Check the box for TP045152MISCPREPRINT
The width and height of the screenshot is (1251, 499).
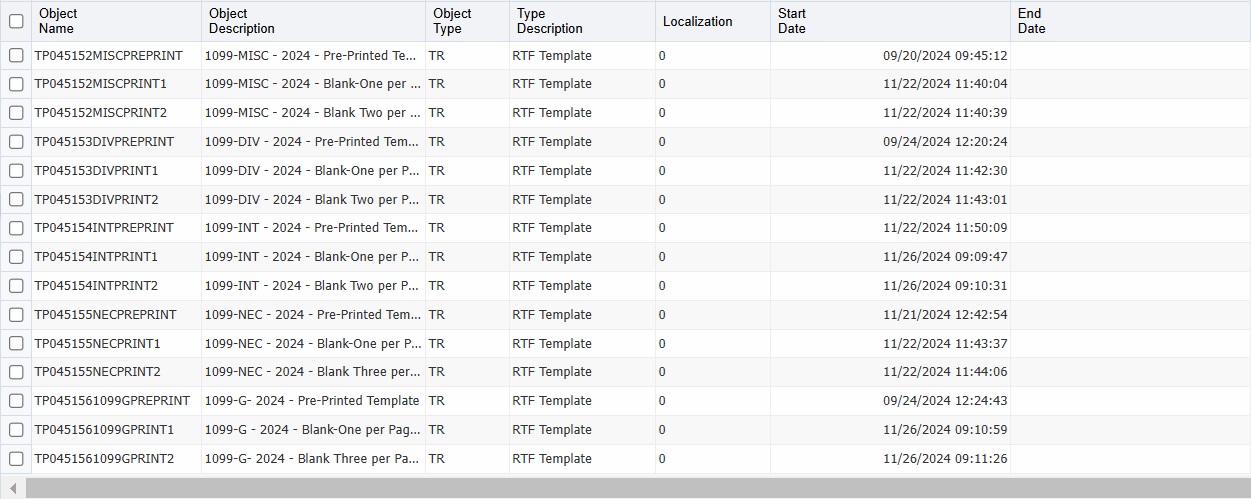pos(16,56)
